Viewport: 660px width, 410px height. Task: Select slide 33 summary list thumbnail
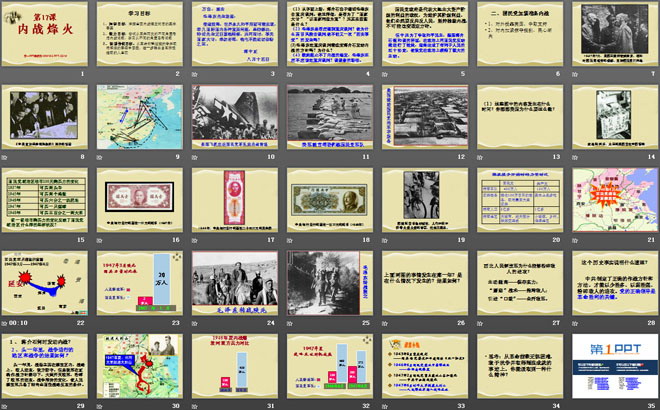pos(425,366)
